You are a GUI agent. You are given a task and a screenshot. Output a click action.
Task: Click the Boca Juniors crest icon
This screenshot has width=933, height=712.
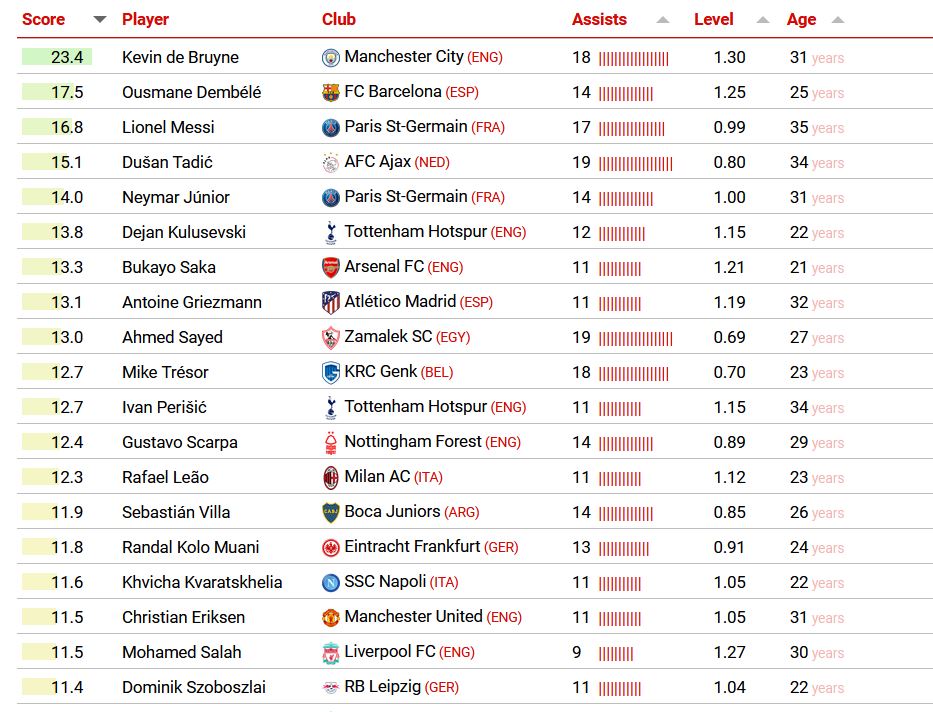pyautogui.click(x=330, y=513)
